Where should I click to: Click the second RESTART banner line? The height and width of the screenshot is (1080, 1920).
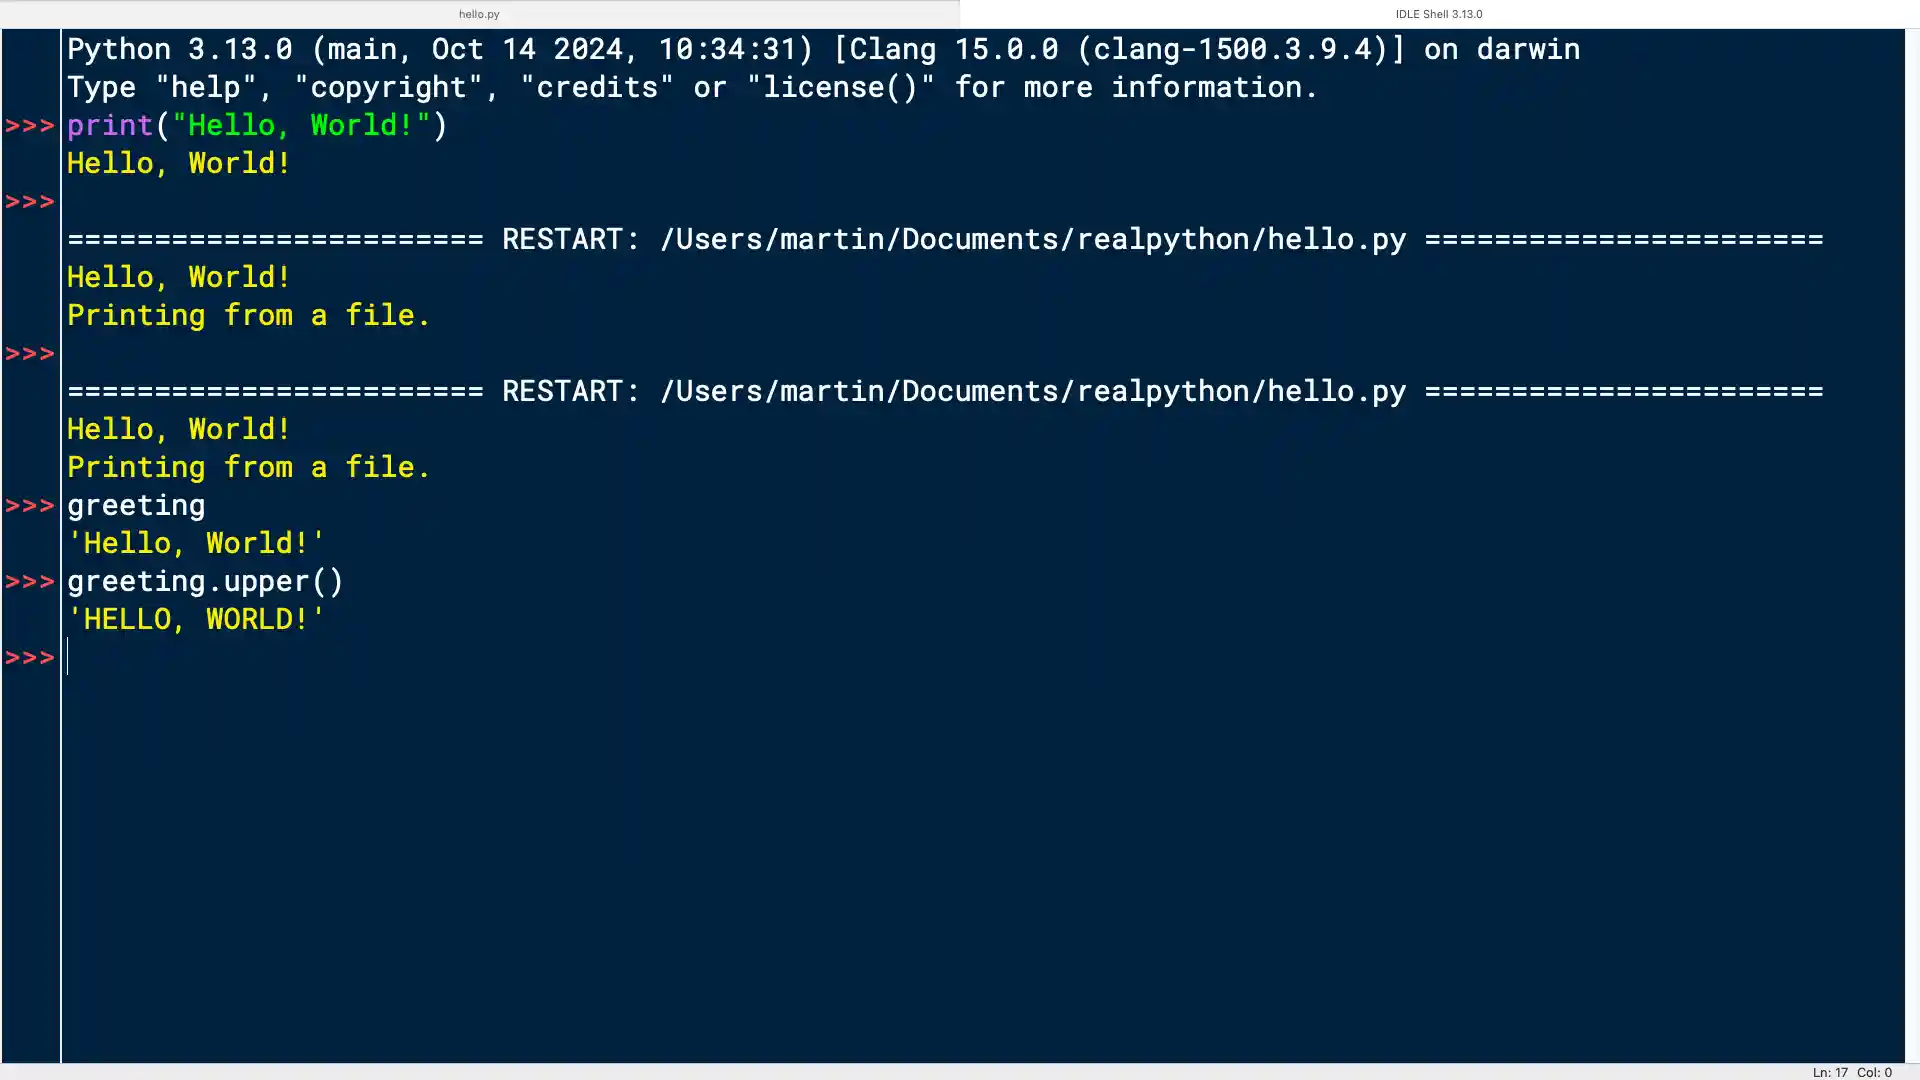click(x=945, y=391)
